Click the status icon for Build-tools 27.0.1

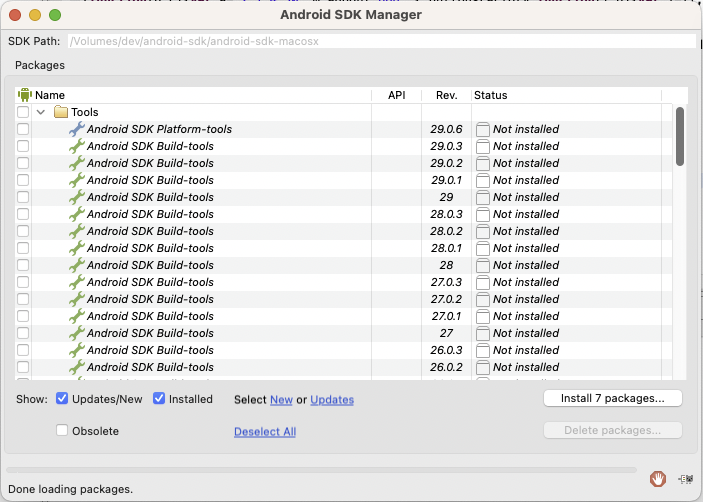coord(482,317)
